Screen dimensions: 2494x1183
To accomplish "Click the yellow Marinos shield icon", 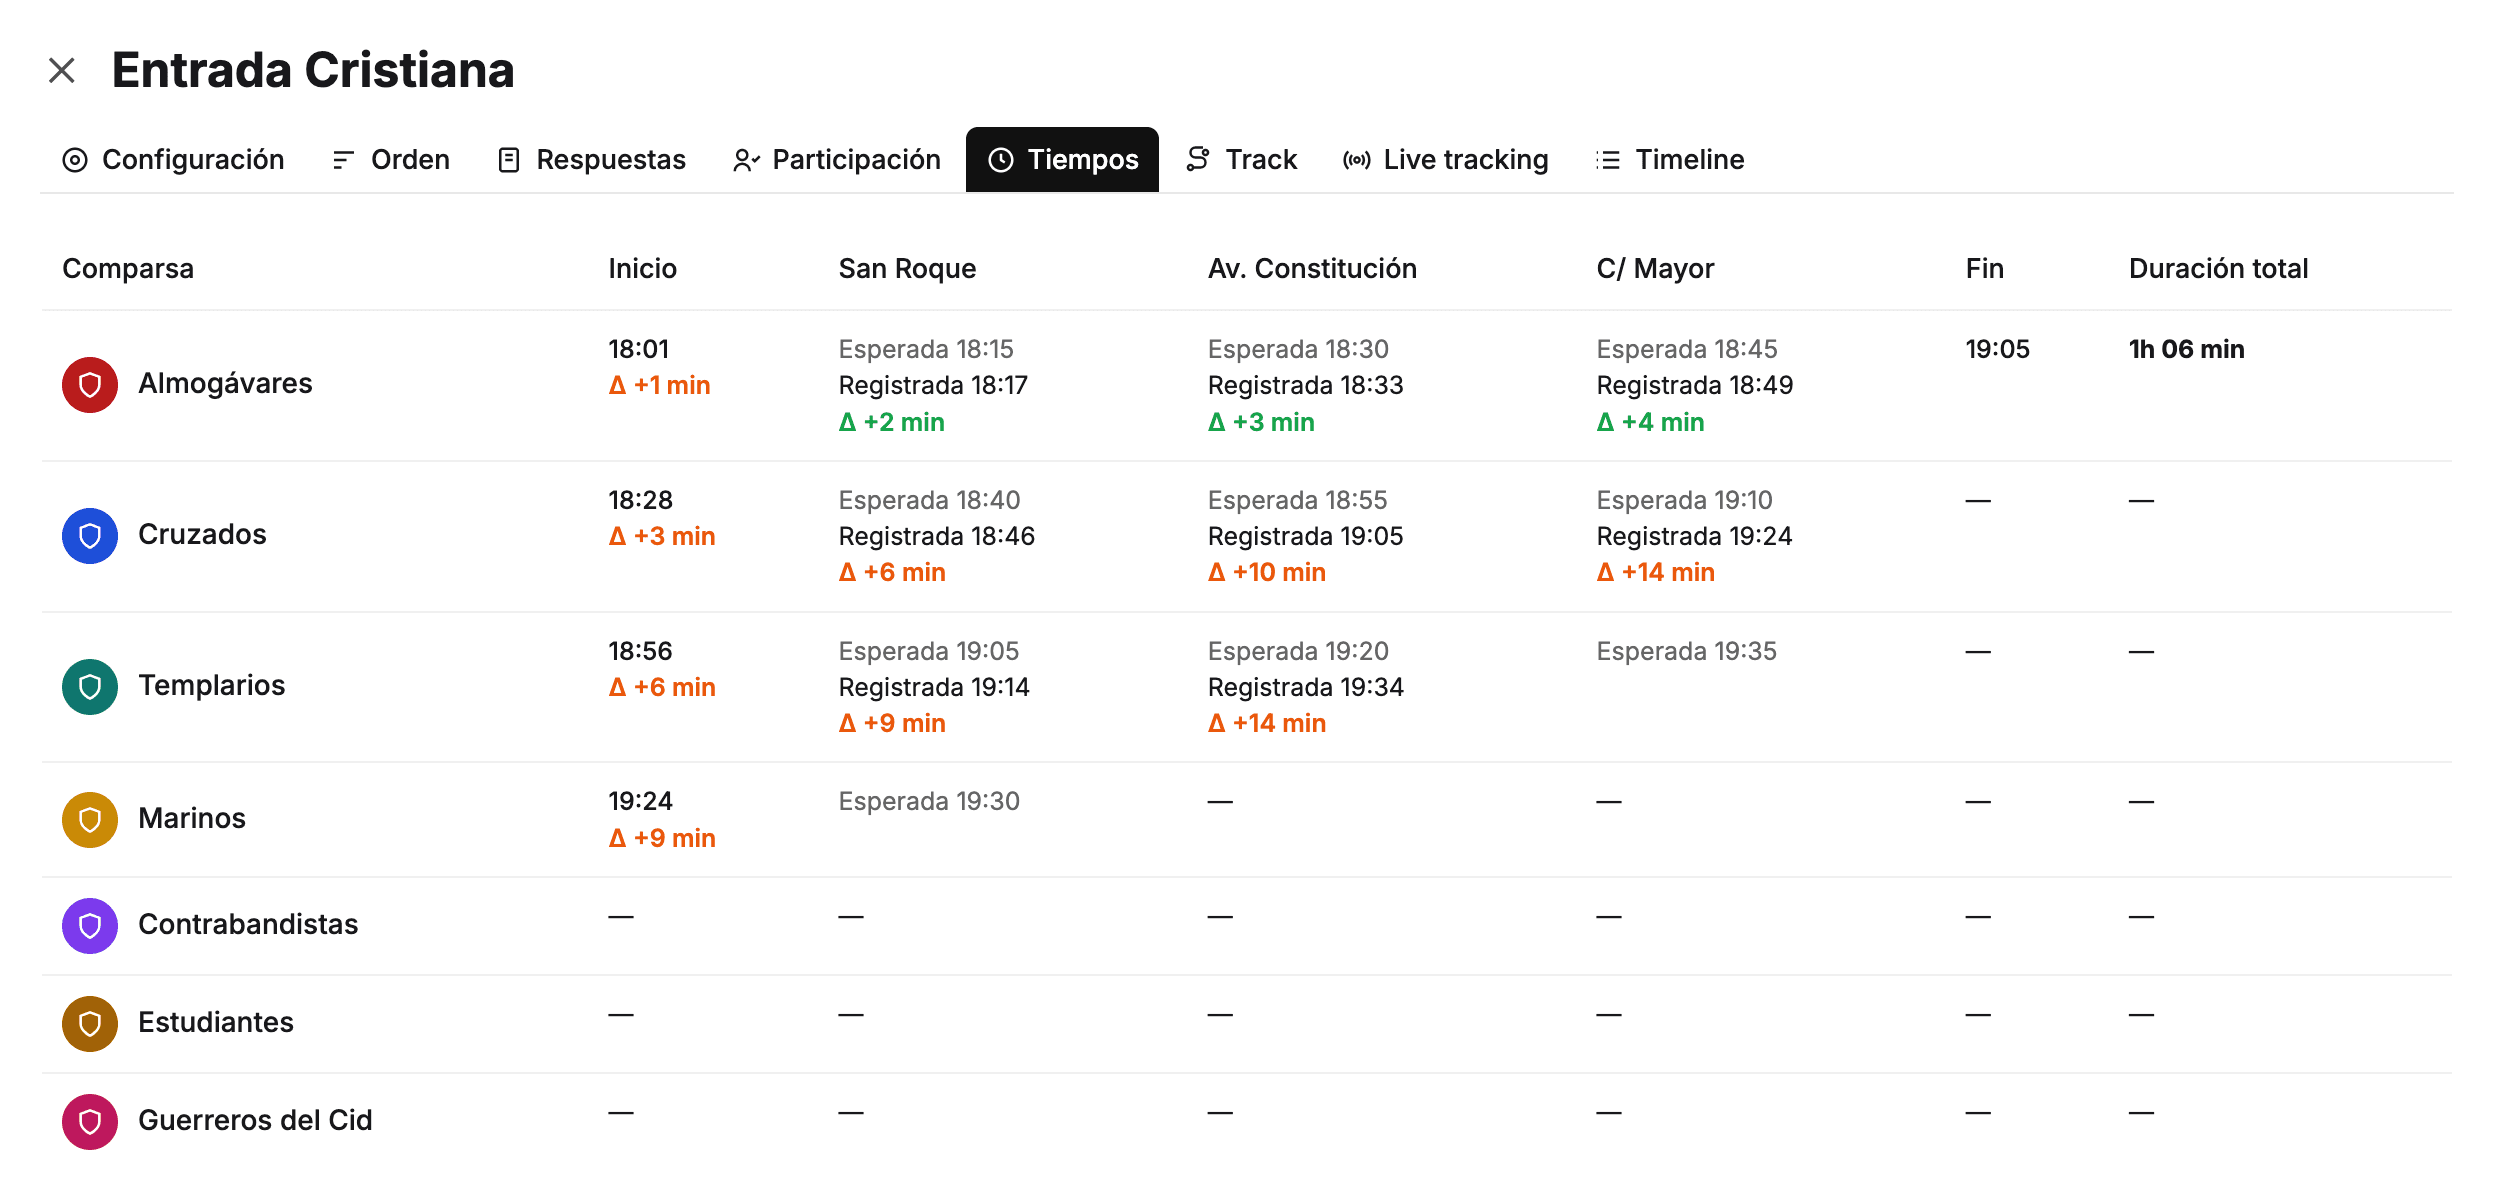I will click(90, 820).
